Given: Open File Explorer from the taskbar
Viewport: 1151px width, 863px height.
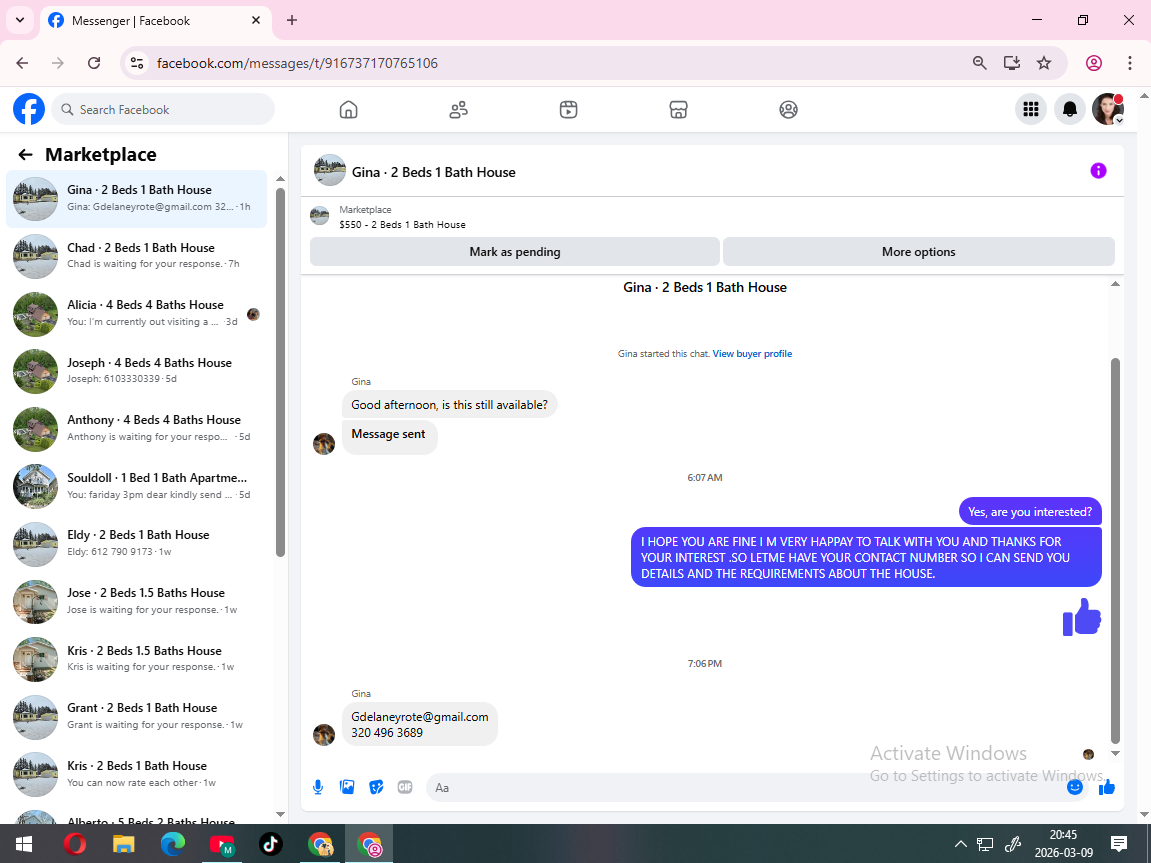Looking at the screenshot, I should (x=123, y=844).
